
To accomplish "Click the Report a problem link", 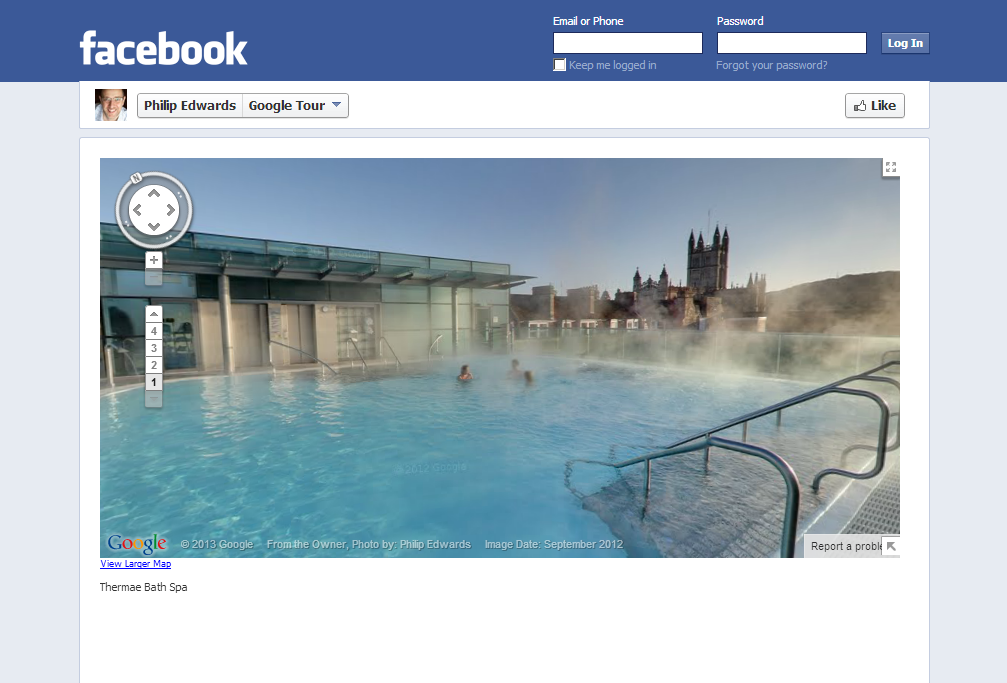I will (x=846, y=546).
